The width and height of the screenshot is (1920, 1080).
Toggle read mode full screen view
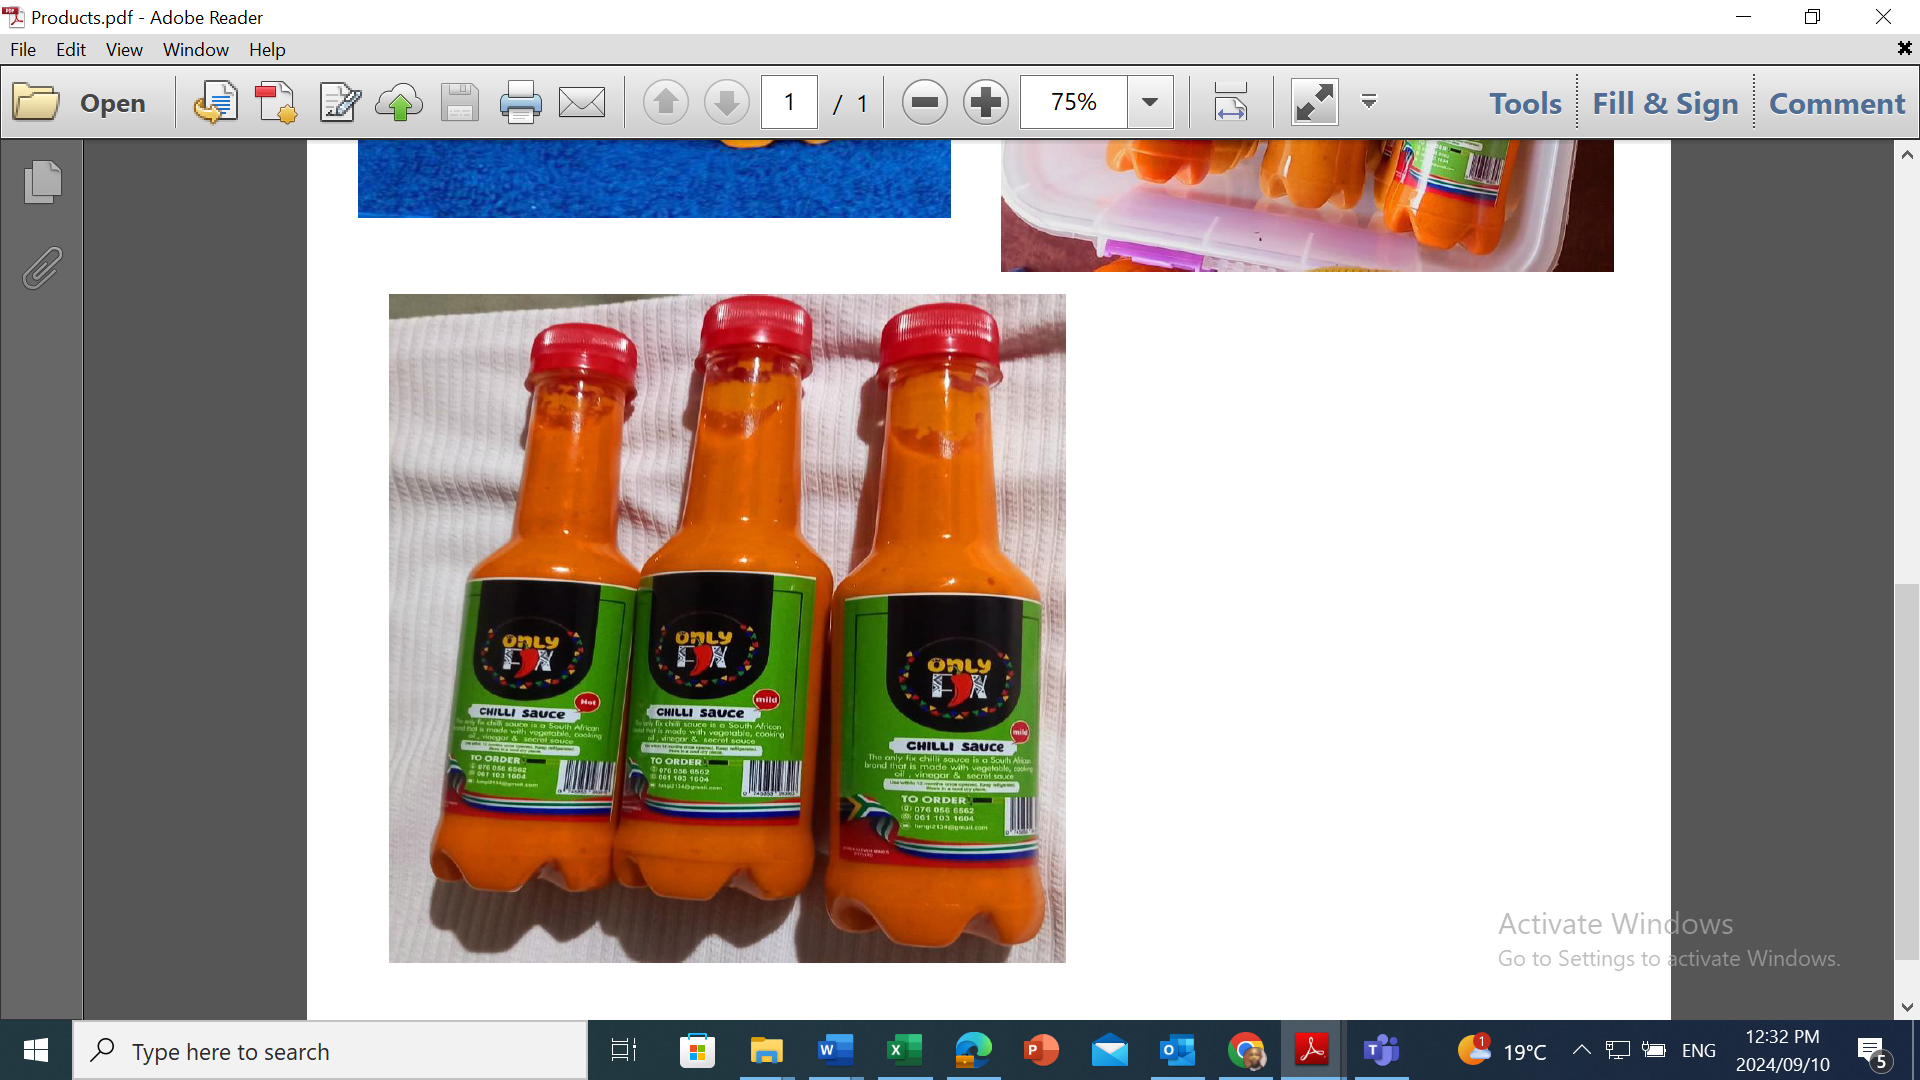coord(1314,102)
